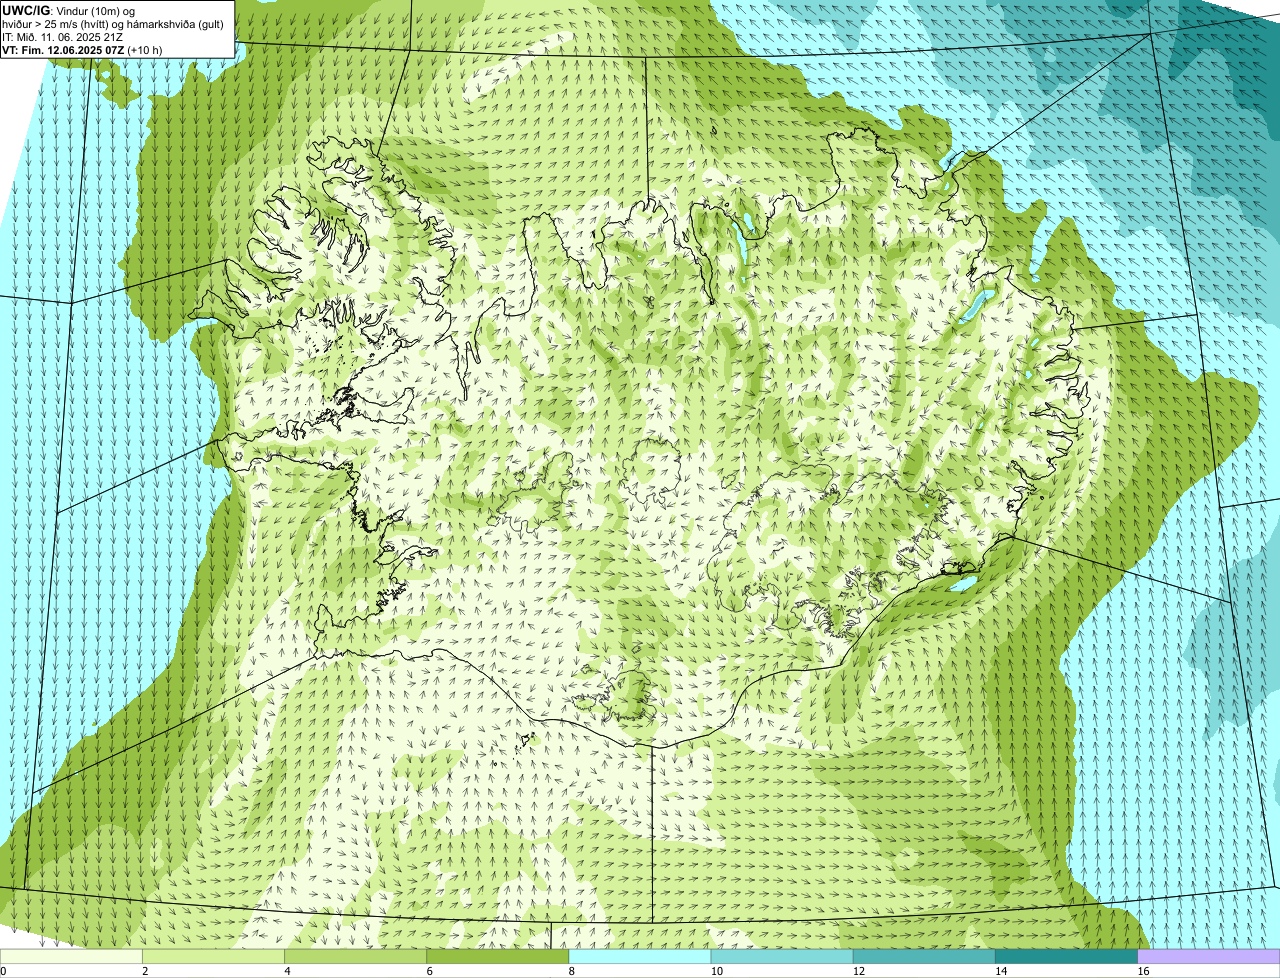This screenshot has width=1280, height=978.
Task: Click the turquoise 10–12 m/s legend swatch
Action: 782,956
